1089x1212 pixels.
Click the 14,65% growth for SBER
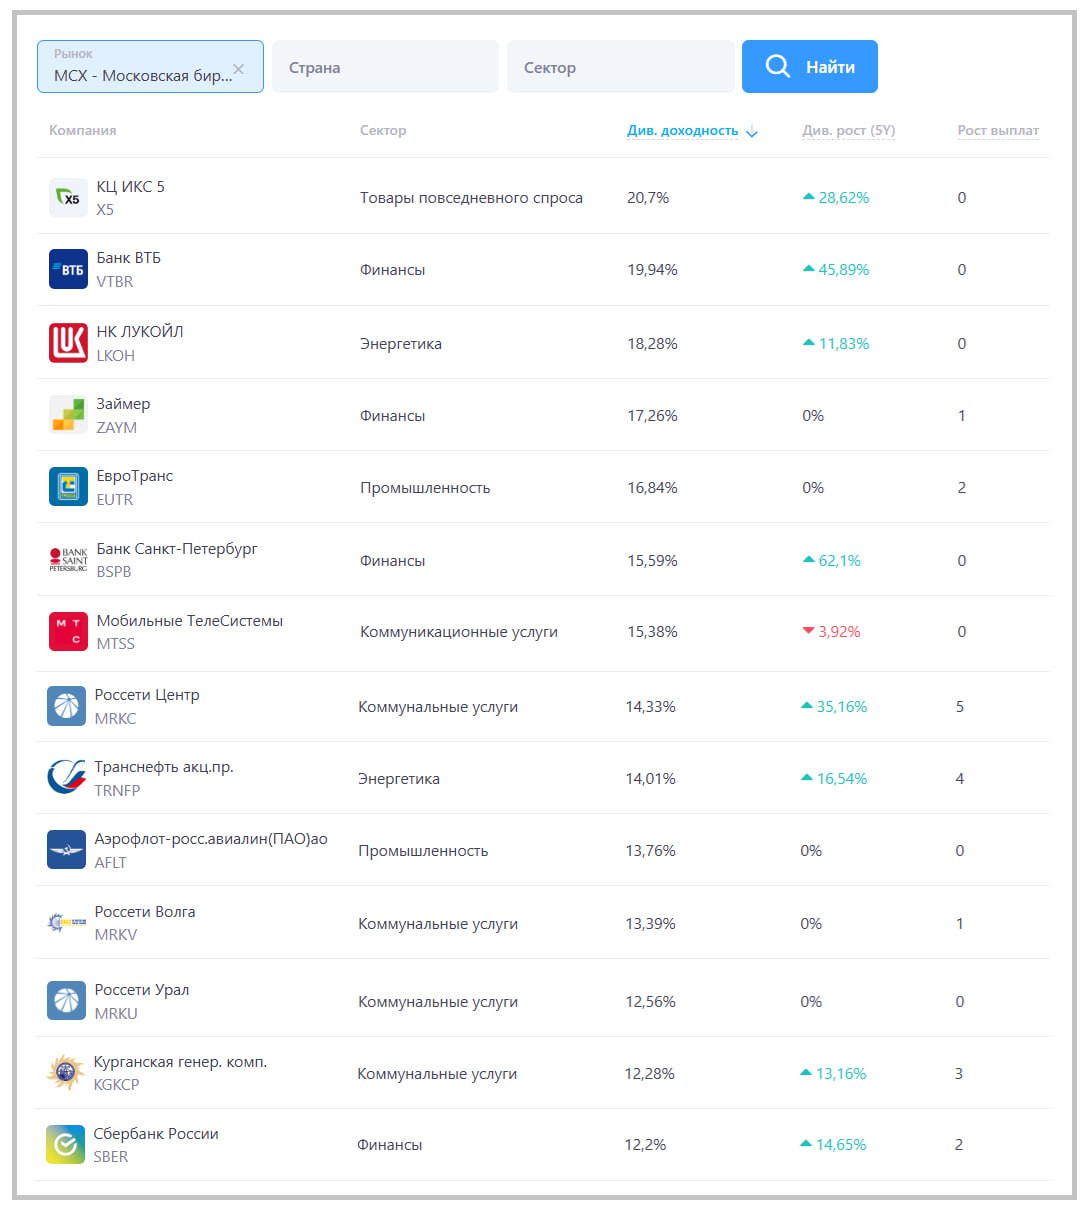(x=833, y=1145)
